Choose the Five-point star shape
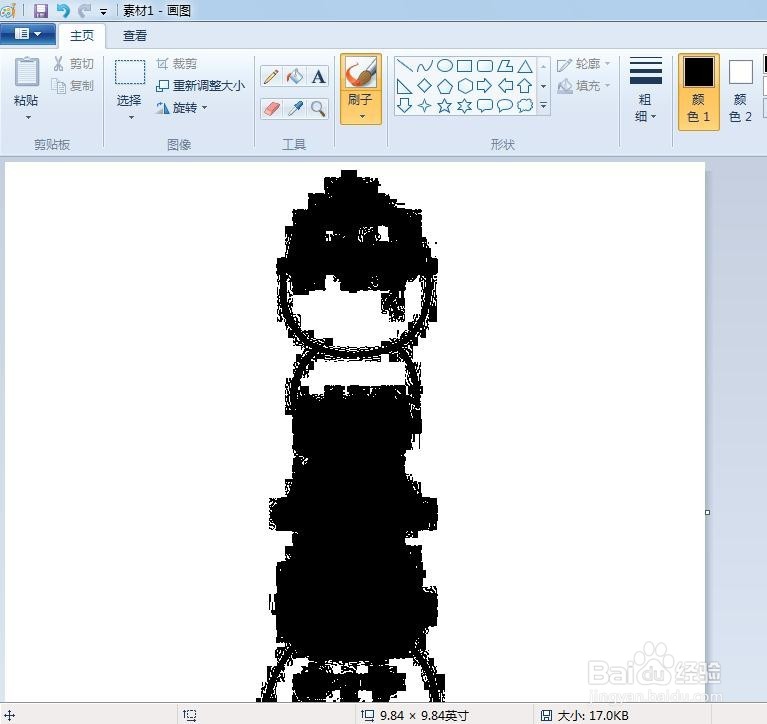The height and width of the screenshot is (724, 767). pos(444,105)
